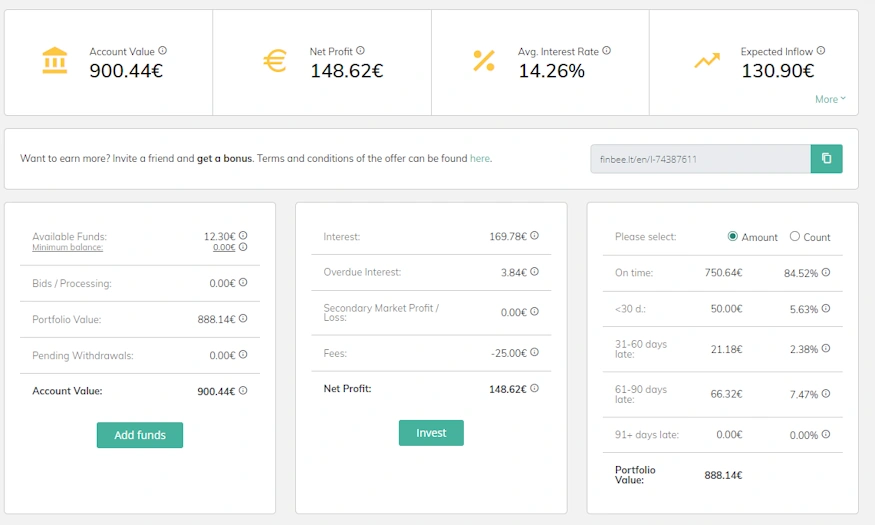Open the offer terms 'here' link
This screenshot has height=525, width=875.
[479, 158]
